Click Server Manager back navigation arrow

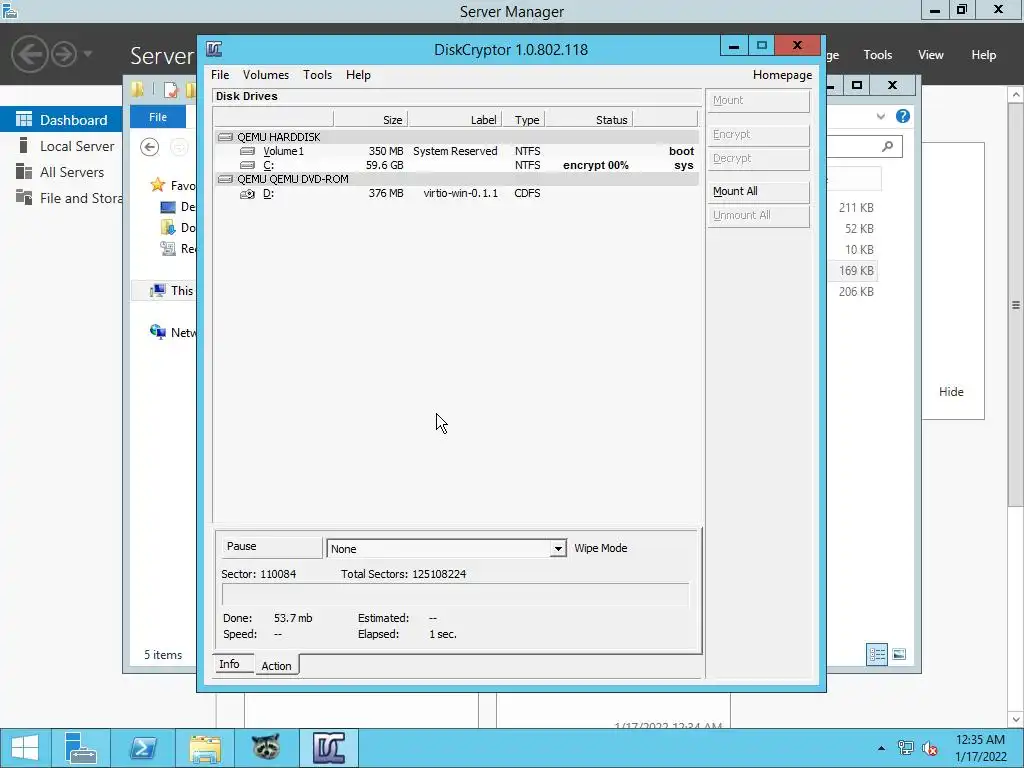30,54
